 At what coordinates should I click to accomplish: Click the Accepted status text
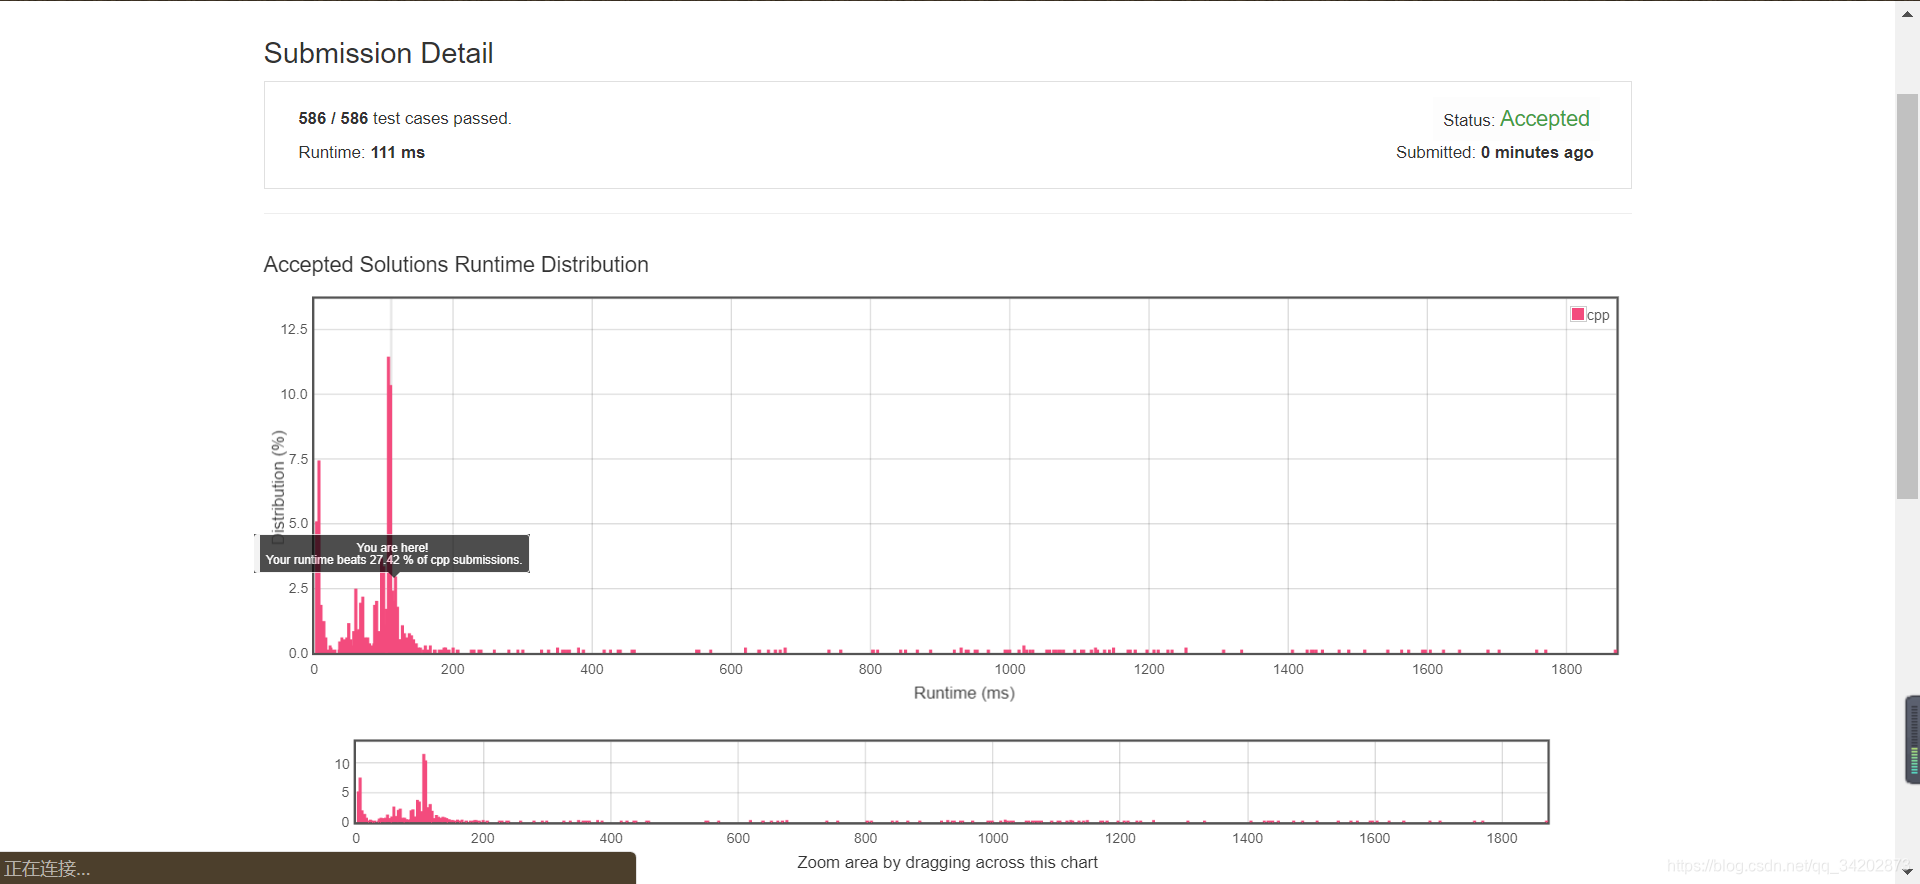(x=1544, y=118)
